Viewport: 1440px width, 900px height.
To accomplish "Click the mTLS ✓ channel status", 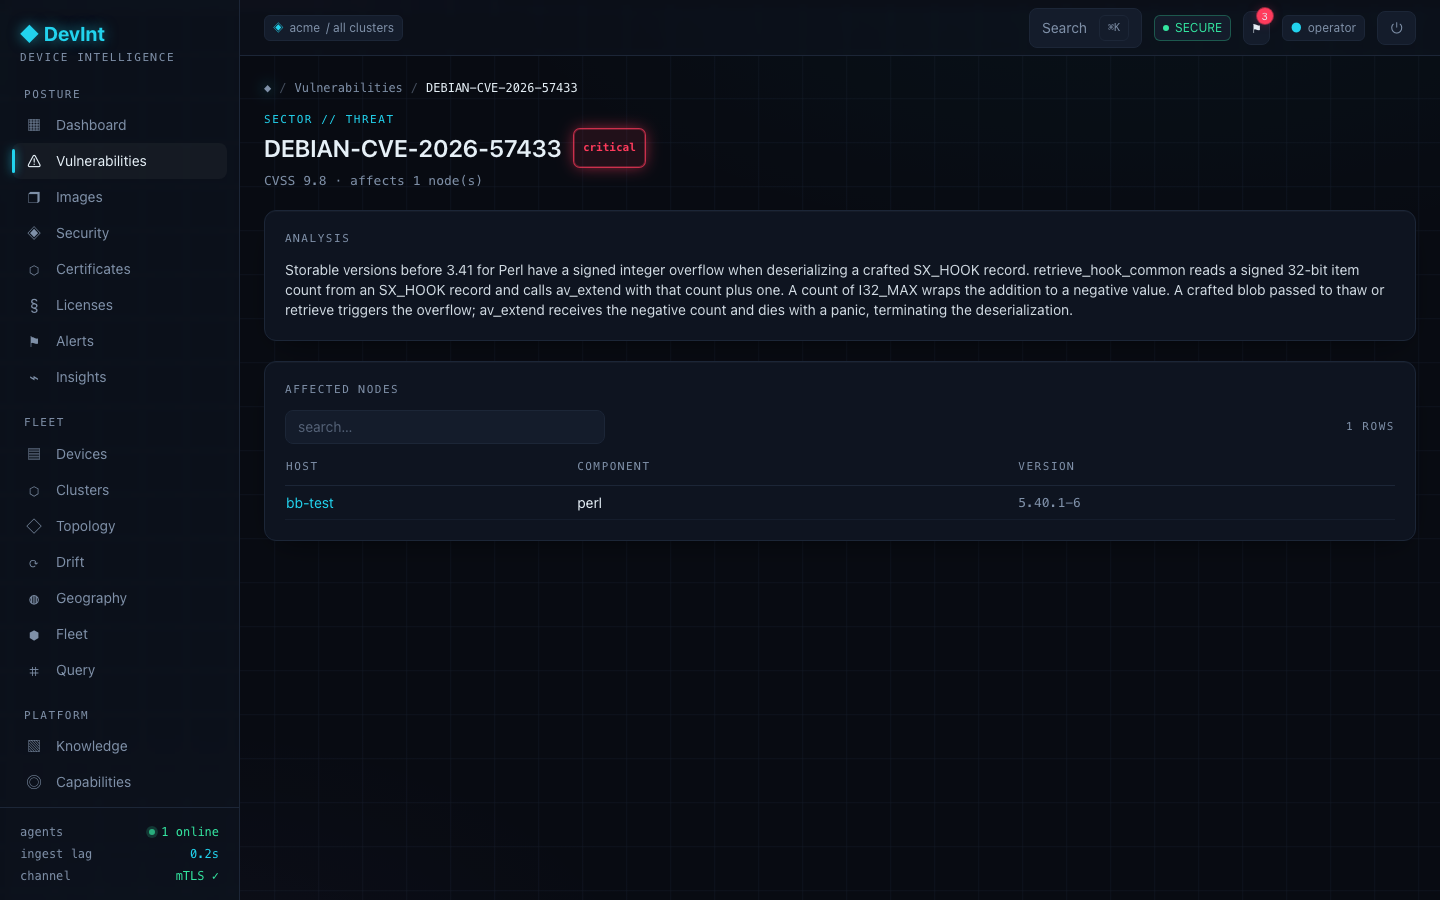I will (197, 876).
